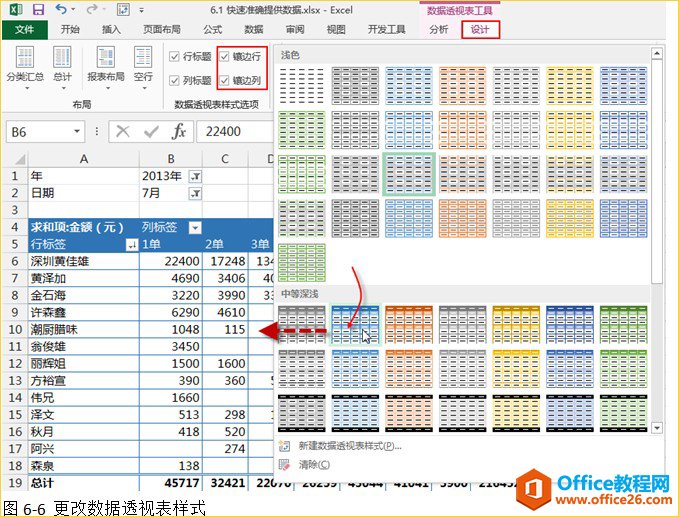Screen dimensions: 679x517
Task: Open the 文件 tab
Action: click(24, 29)
